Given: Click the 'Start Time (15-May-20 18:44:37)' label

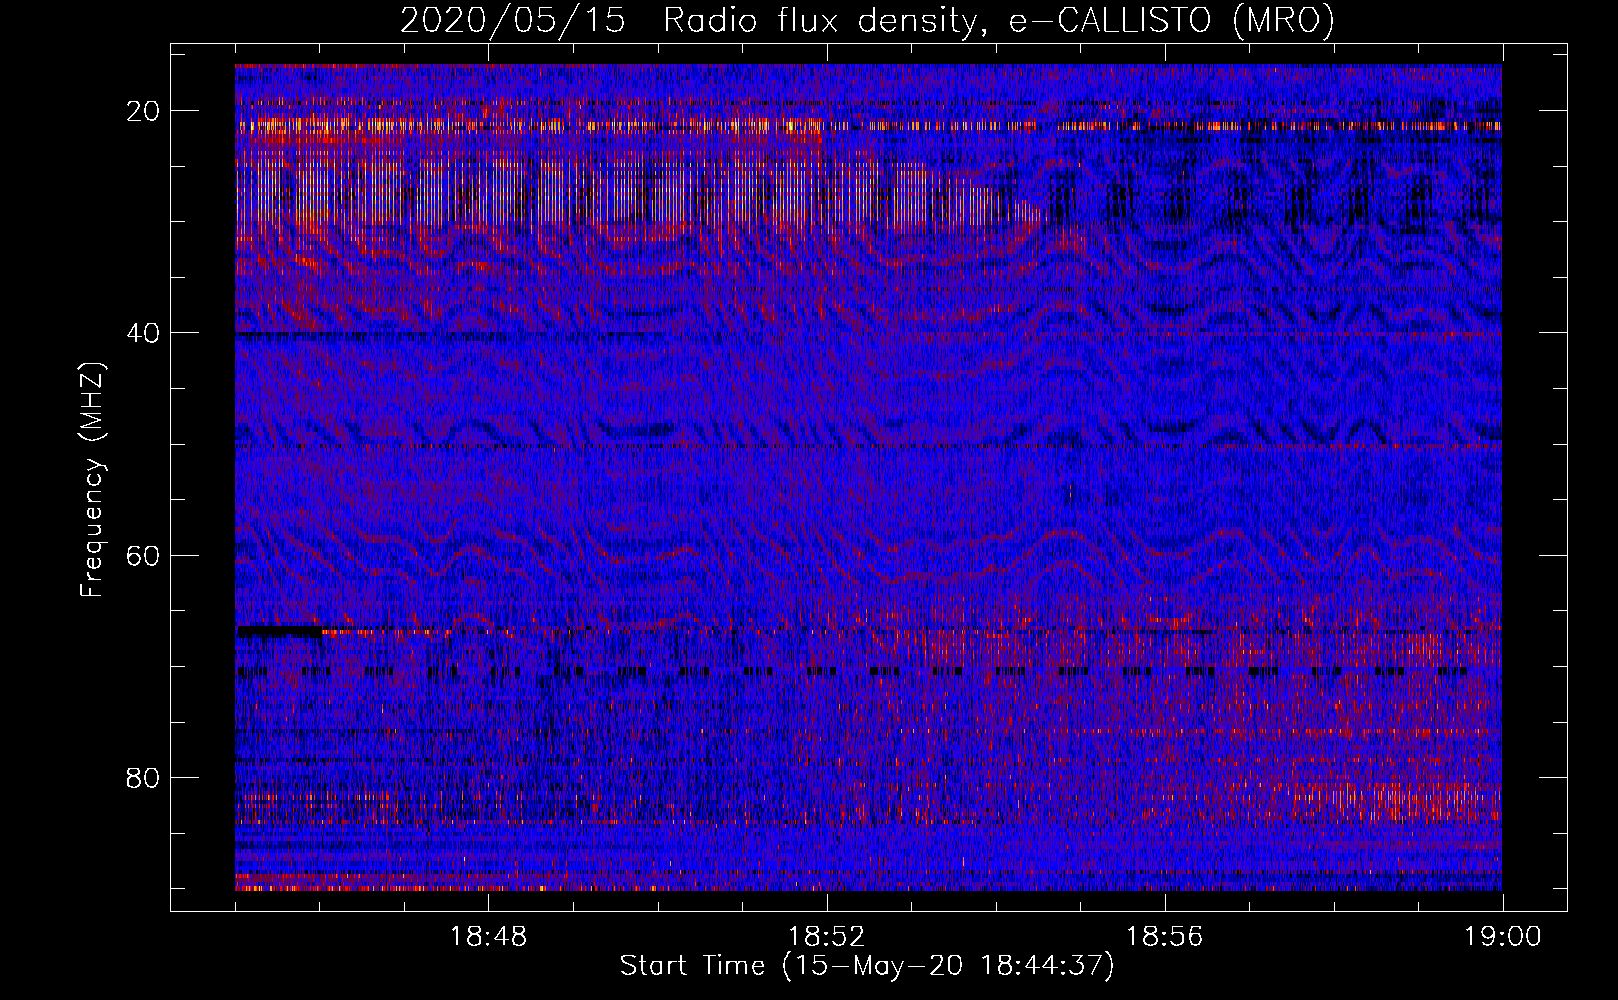Looking at the screenshot, I should (867, 966).
